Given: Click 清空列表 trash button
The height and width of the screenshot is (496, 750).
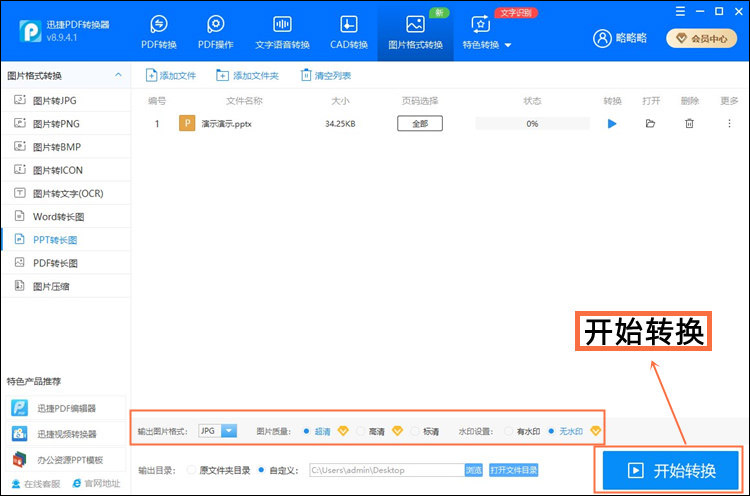Looking at the screenshot, I should [326, 75].
